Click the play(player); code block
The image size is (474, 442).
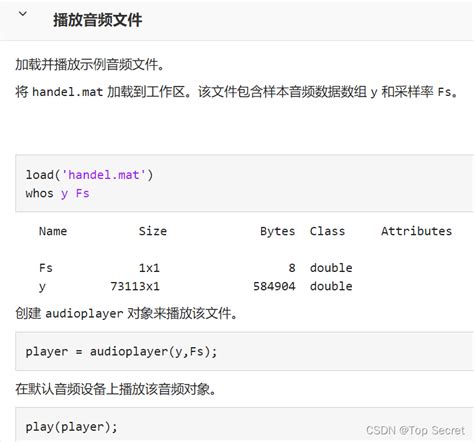[244, 424]
